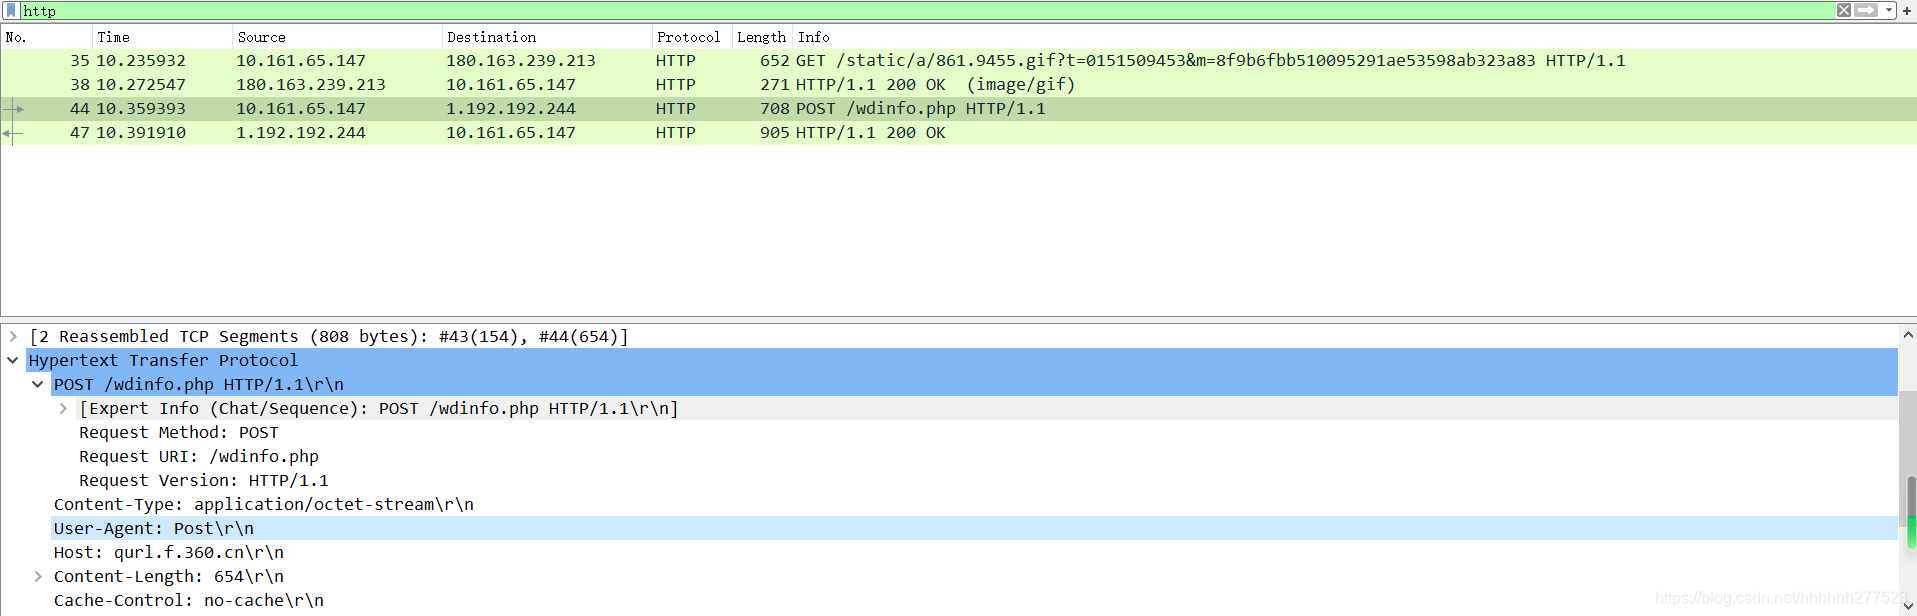Viewport: 1917px width, 616px height.
Task: Collapse the POST /wdinfo.php request line node
Action: tap(38, 385)
